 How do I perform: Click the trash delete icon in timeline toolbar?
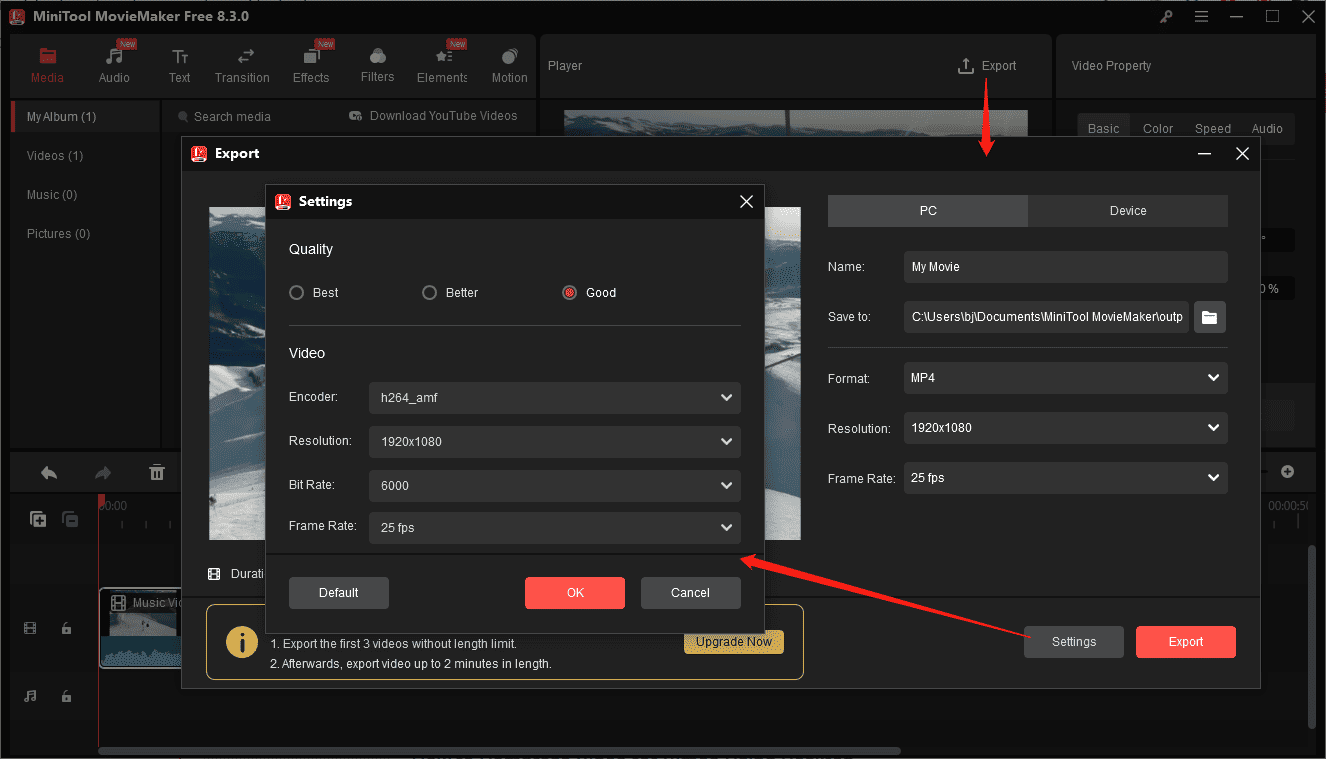pyautogui.click(x=157, y=473)
